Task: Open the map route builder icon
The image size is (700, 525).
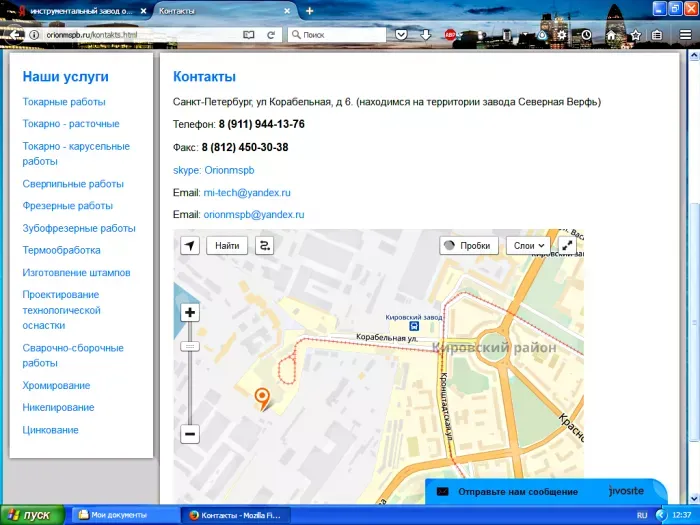Action: click(x=264, y=246)
